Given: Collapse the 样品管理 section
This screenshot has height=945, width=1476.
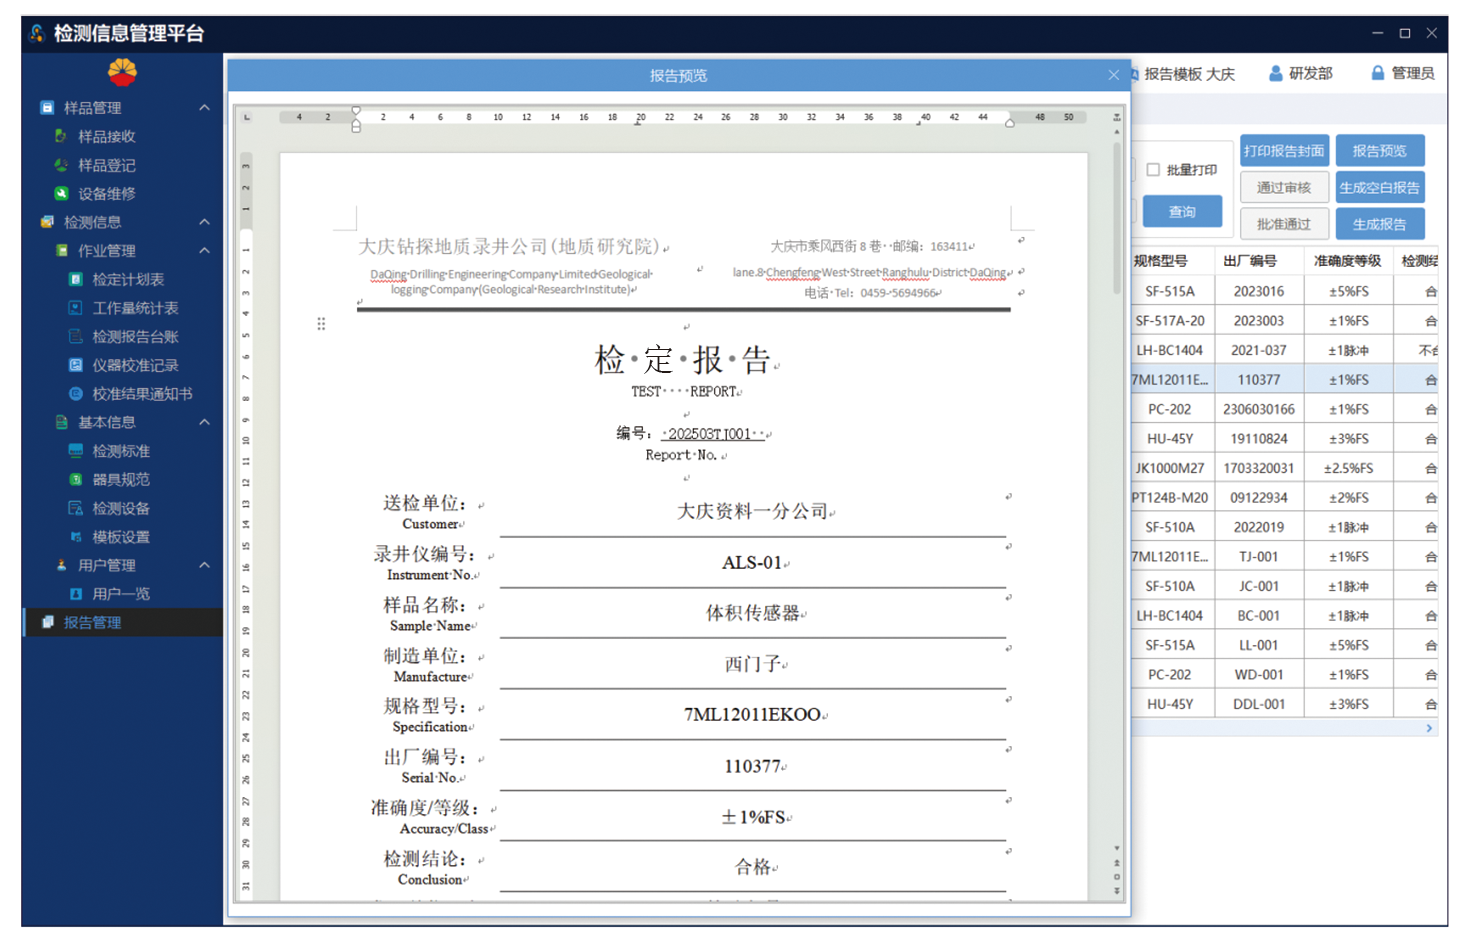Looking at the screenshot, I should [x=204, y=107].
